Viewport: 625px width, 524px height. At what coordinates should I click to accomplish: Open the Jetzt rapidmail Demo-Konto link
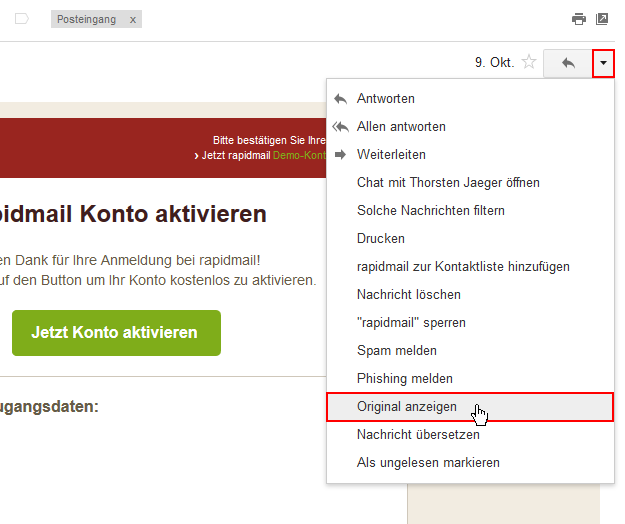tap(260, 155)
